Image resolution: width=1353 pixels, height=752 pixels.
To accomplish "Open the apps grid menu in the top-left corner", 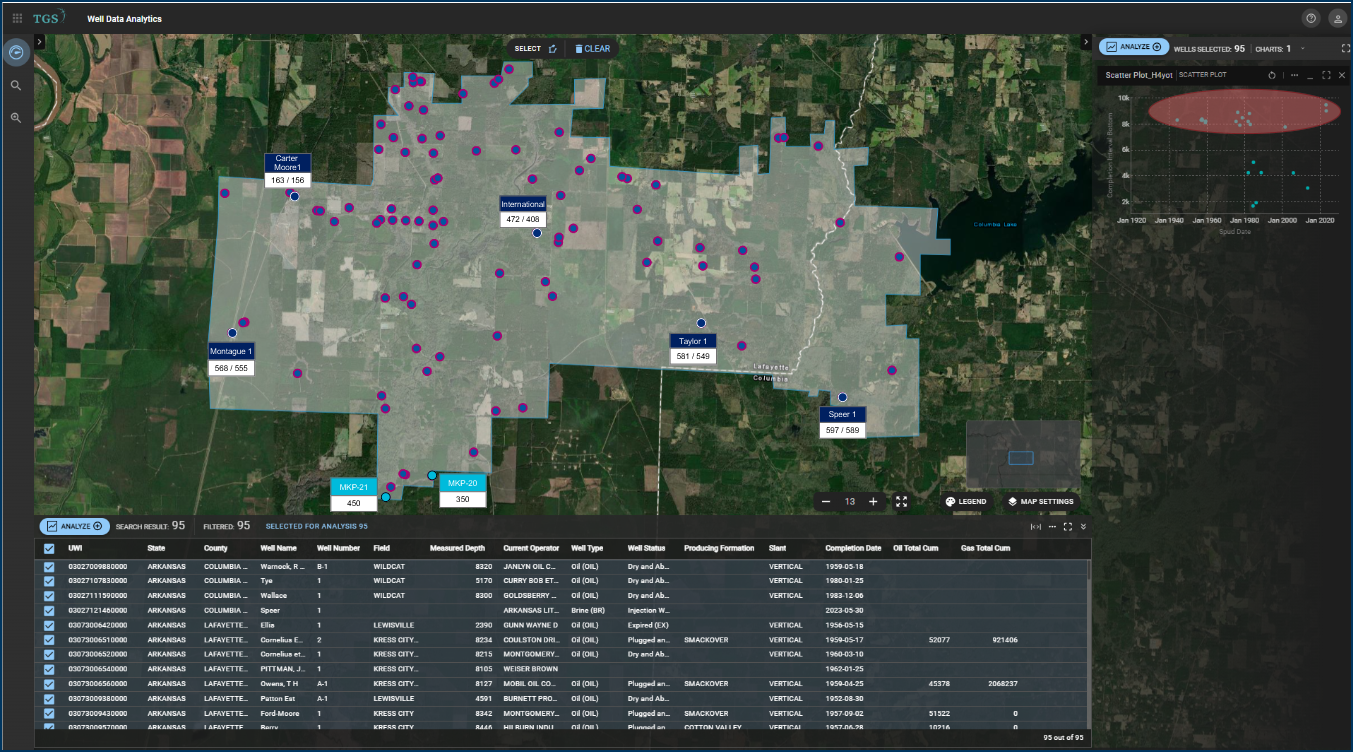I will (15, 17).
